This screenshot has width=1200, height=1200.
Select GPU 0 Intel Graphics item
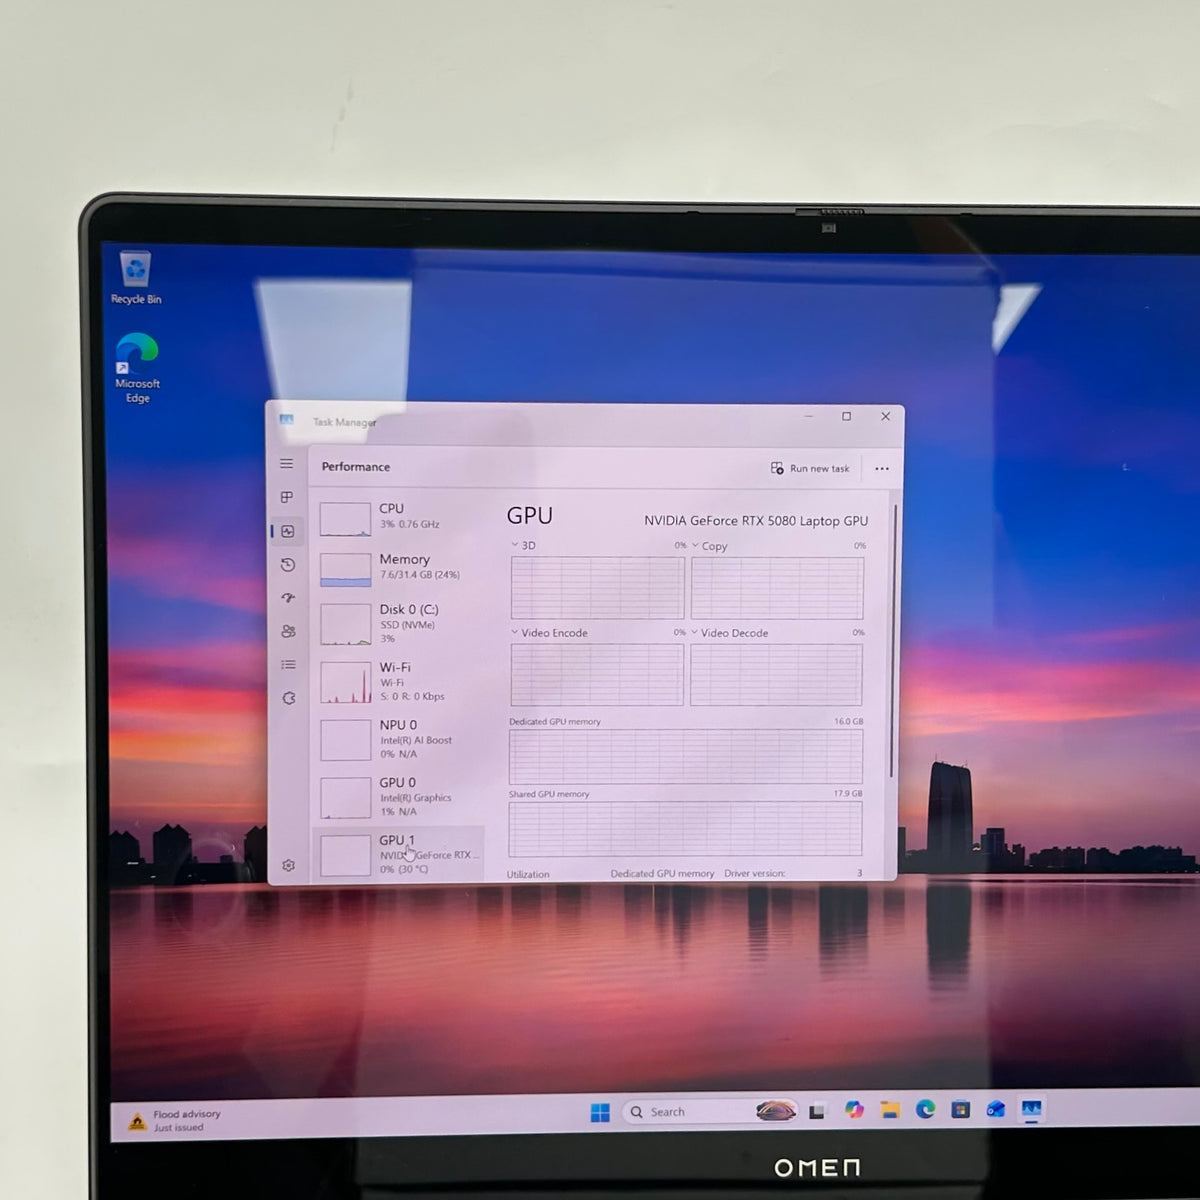click(398, 798)
